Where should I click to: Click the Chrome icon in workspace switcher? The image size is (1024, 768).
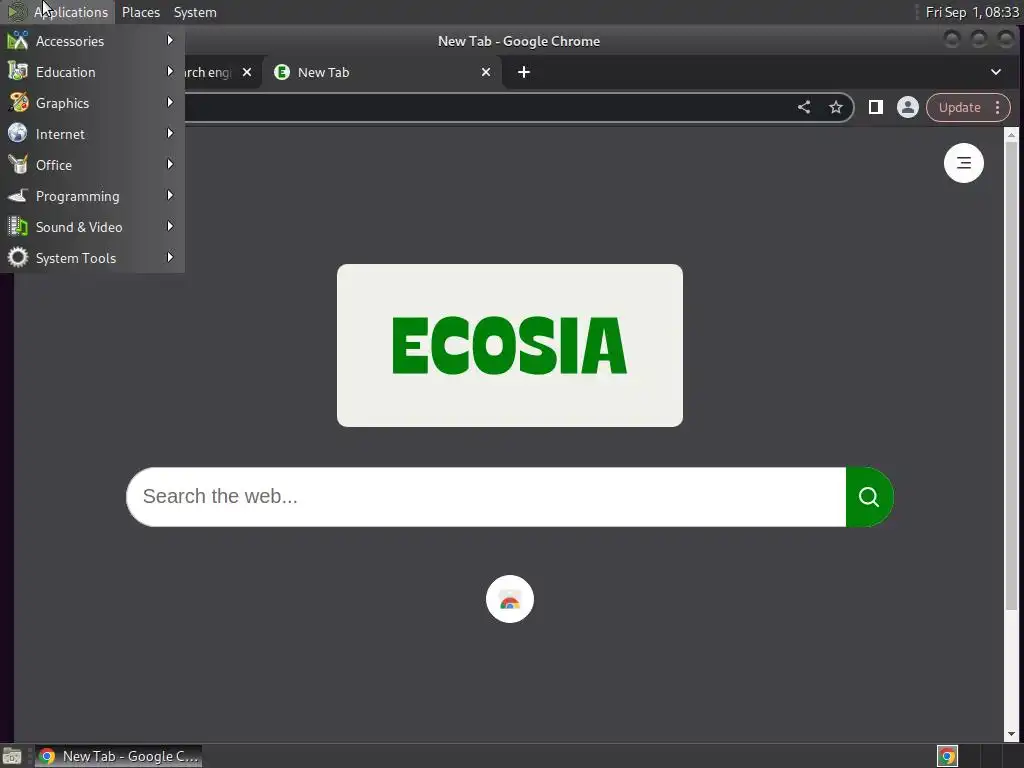947,756
